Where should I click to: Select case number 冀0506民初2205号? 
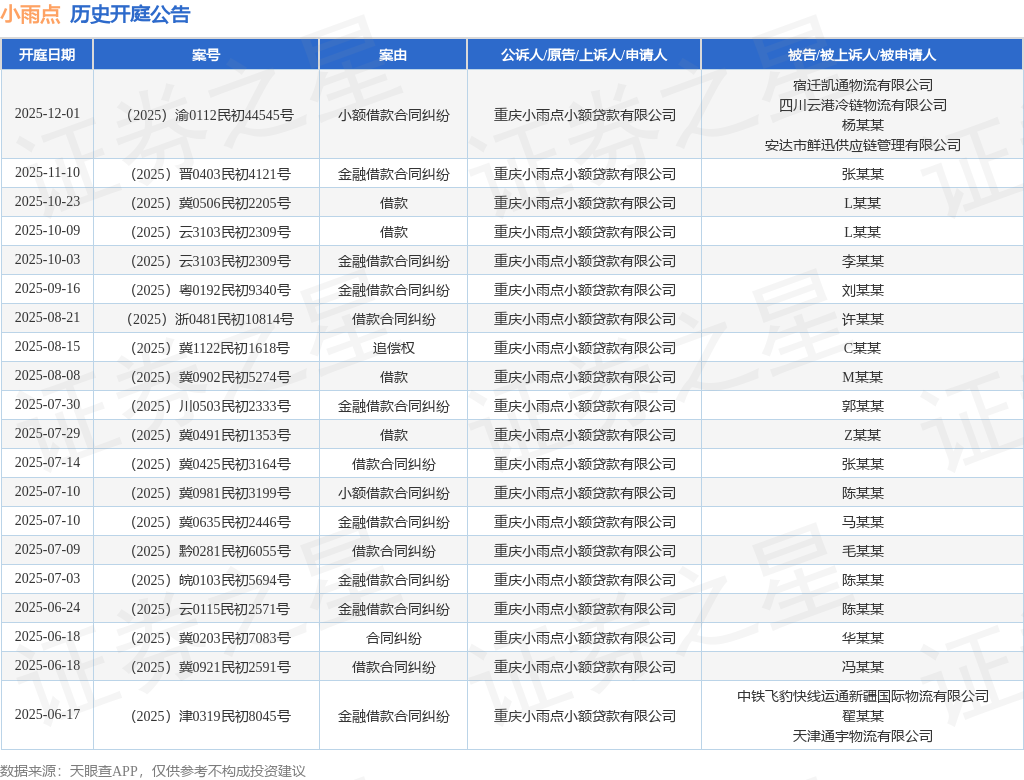click(210, 203)
